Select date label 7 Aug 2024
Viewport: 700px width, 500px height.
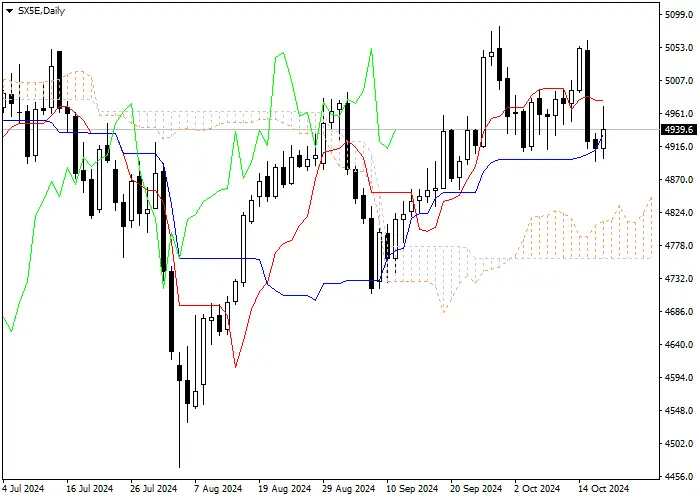pyautogui.click(x=218, y=489)
